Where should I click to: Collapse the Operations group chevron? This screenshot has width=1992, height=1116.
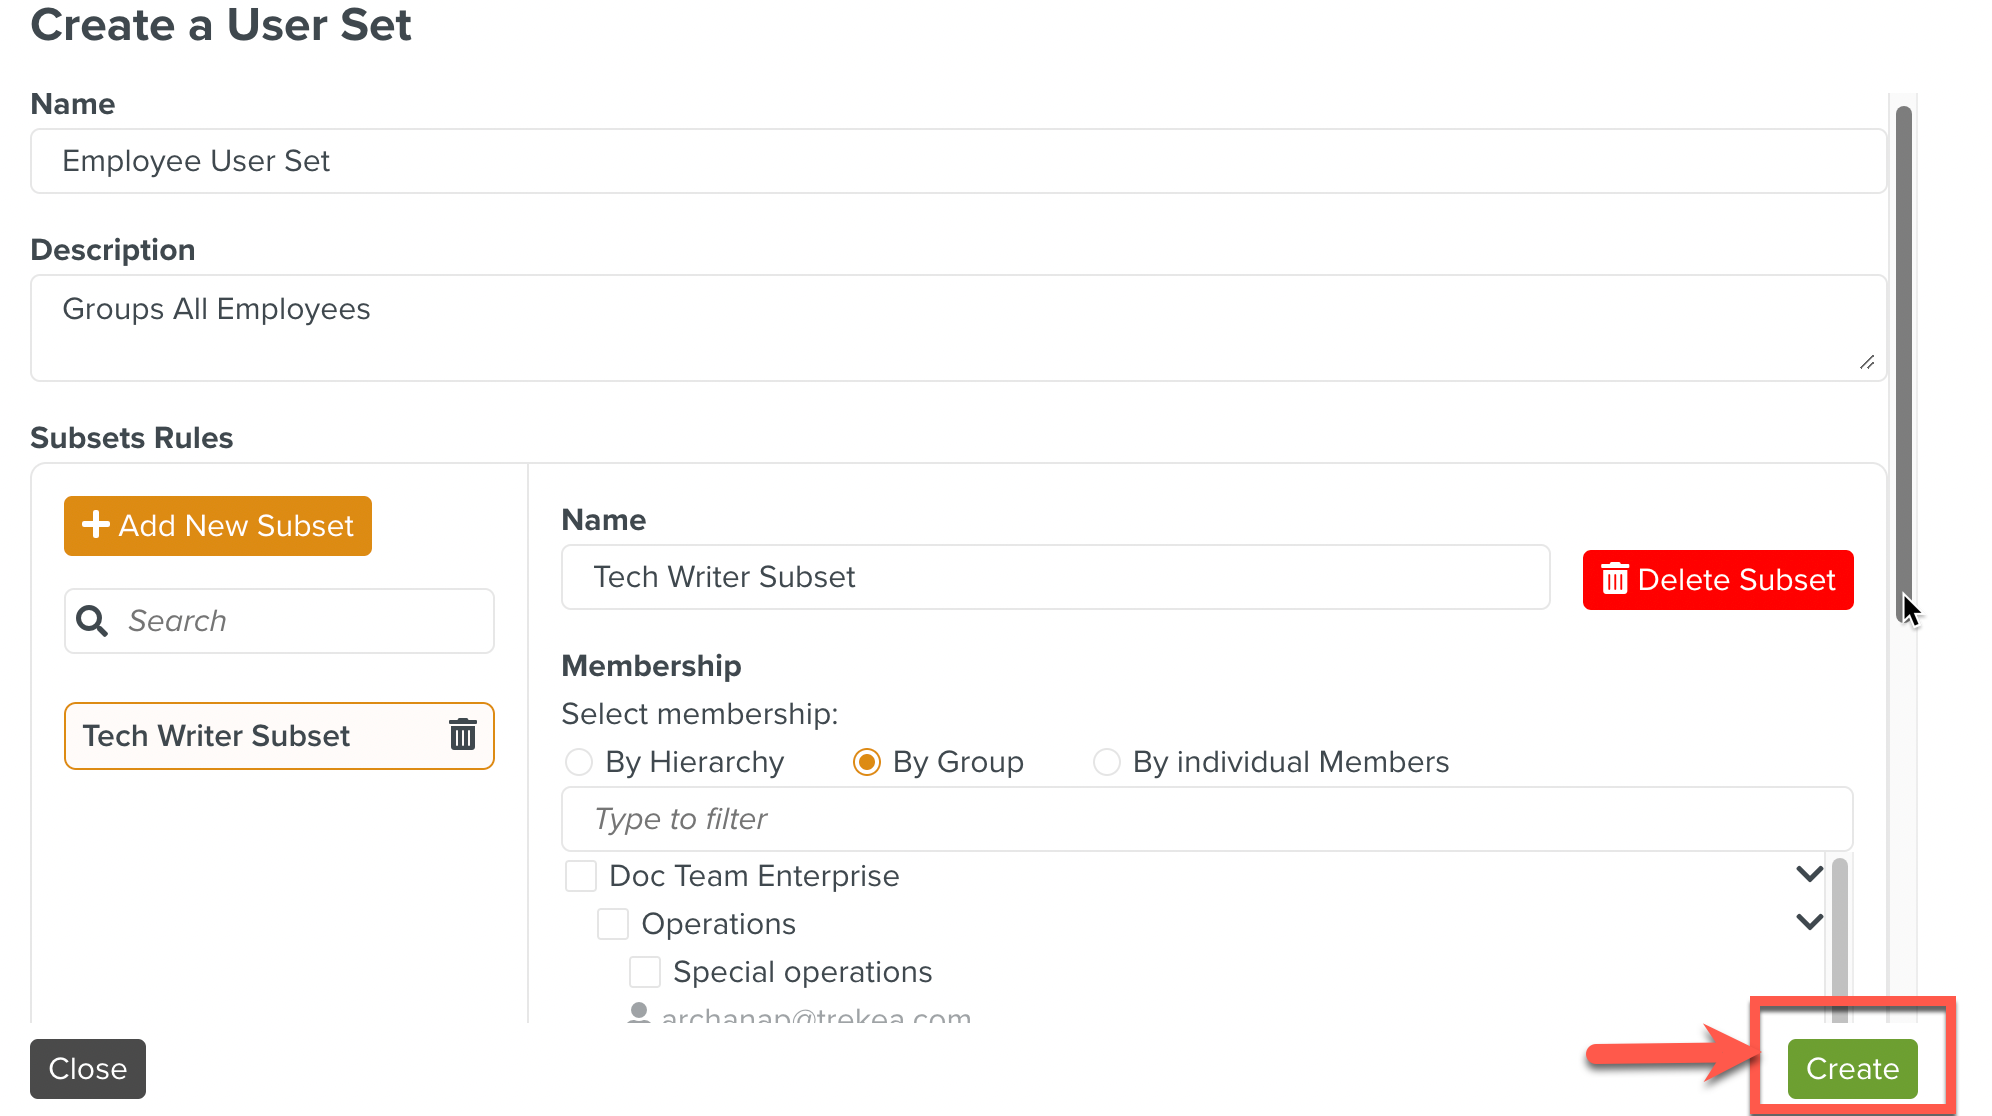[1809, 922]
